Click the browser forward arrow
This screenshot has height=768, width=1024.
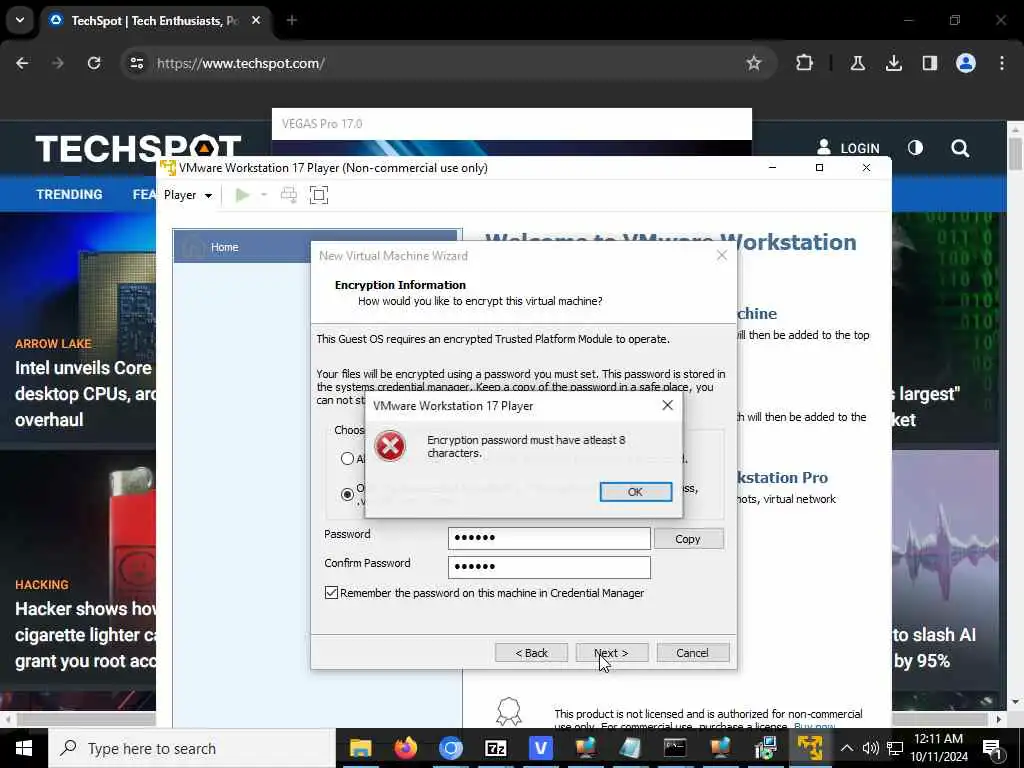point(58,63)
